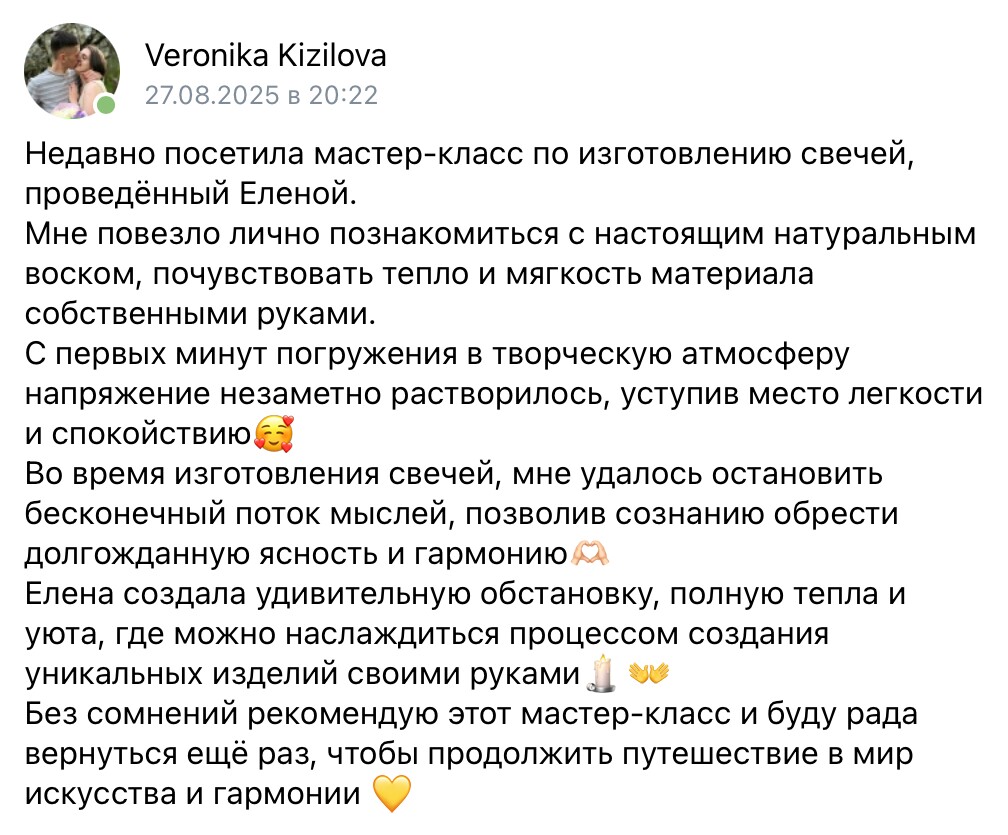1008x835 pixels.
Task: Open the Veronika Kizilova profile avatar
Action: (x=72, y=71)
